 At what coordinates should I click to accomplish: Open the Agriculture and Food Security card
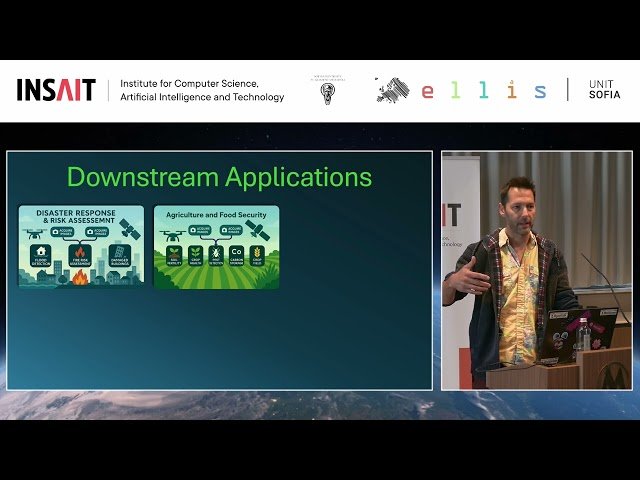tap(216, 247)
